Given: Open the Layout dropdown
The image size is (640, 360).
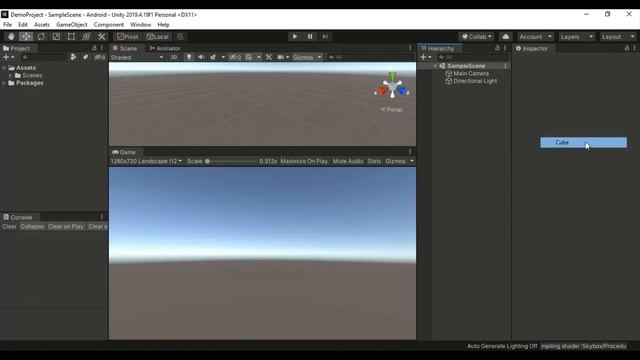Looking at the screenshot, I should [618, 37].
